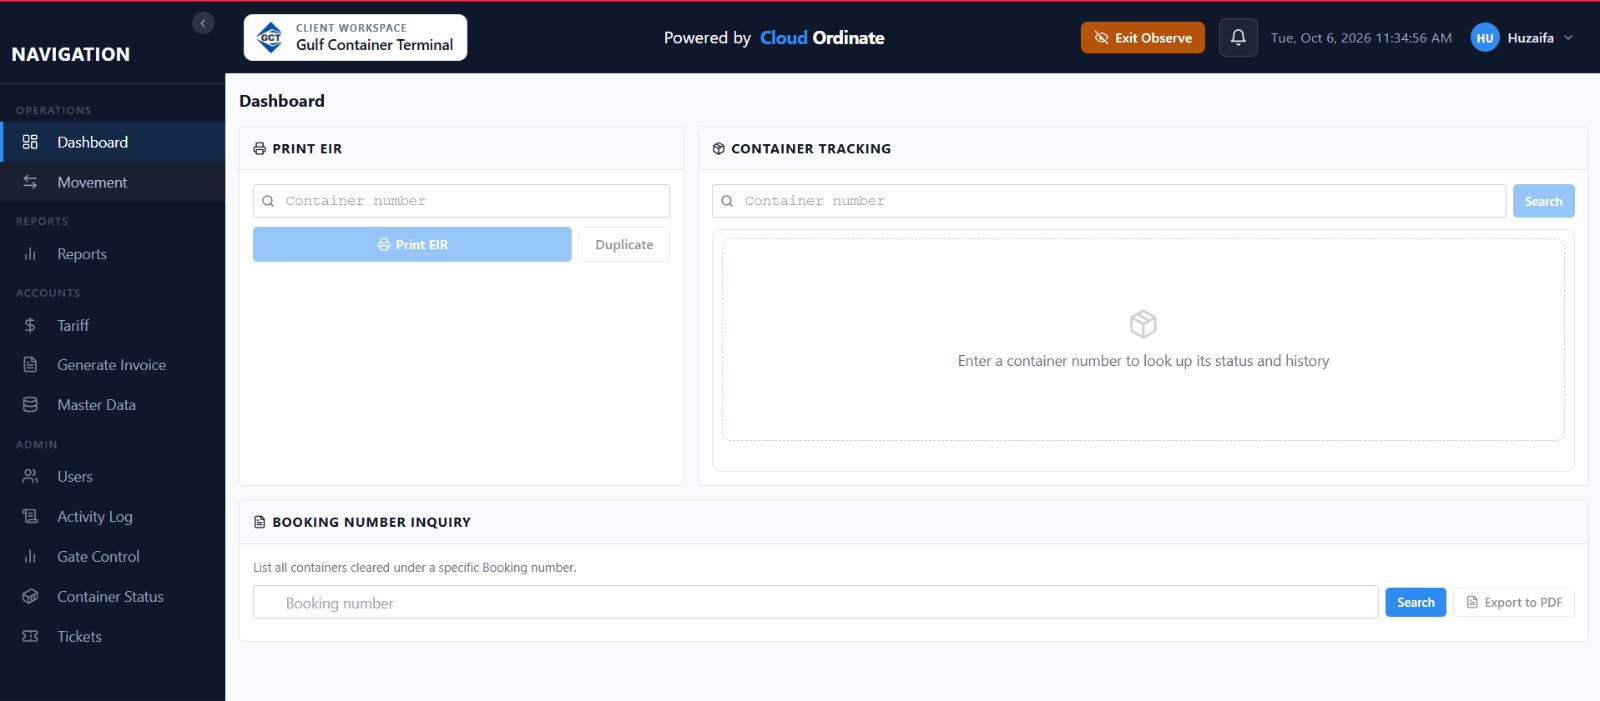
Task: Select Tariff from the navigation
Action: pos(113,325)
